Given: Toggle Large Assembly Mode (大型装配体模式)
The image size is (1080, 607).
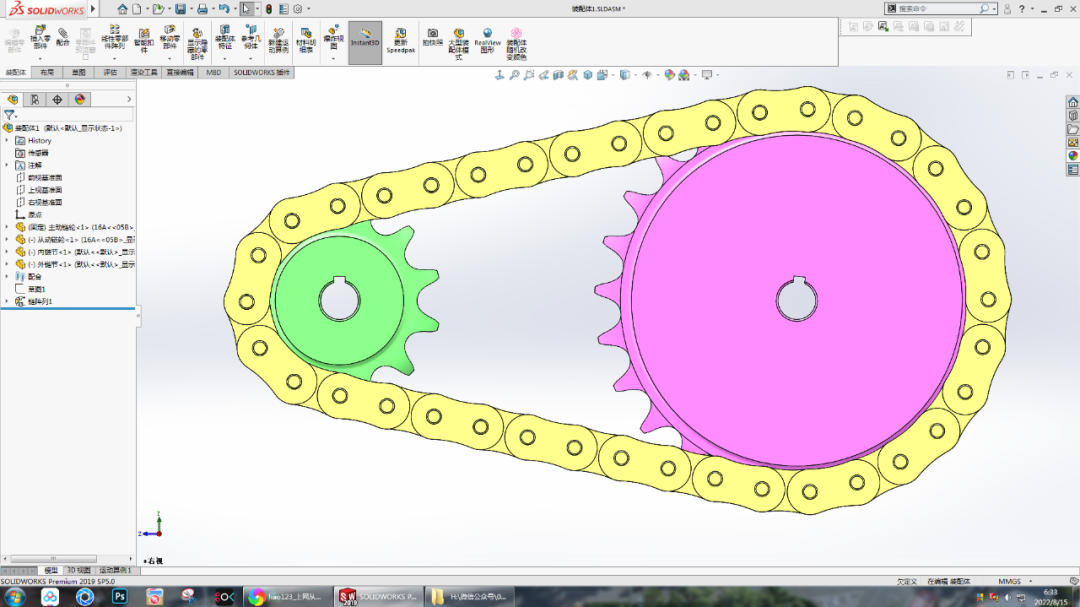Looking at the screenshot, I should 457,40.
